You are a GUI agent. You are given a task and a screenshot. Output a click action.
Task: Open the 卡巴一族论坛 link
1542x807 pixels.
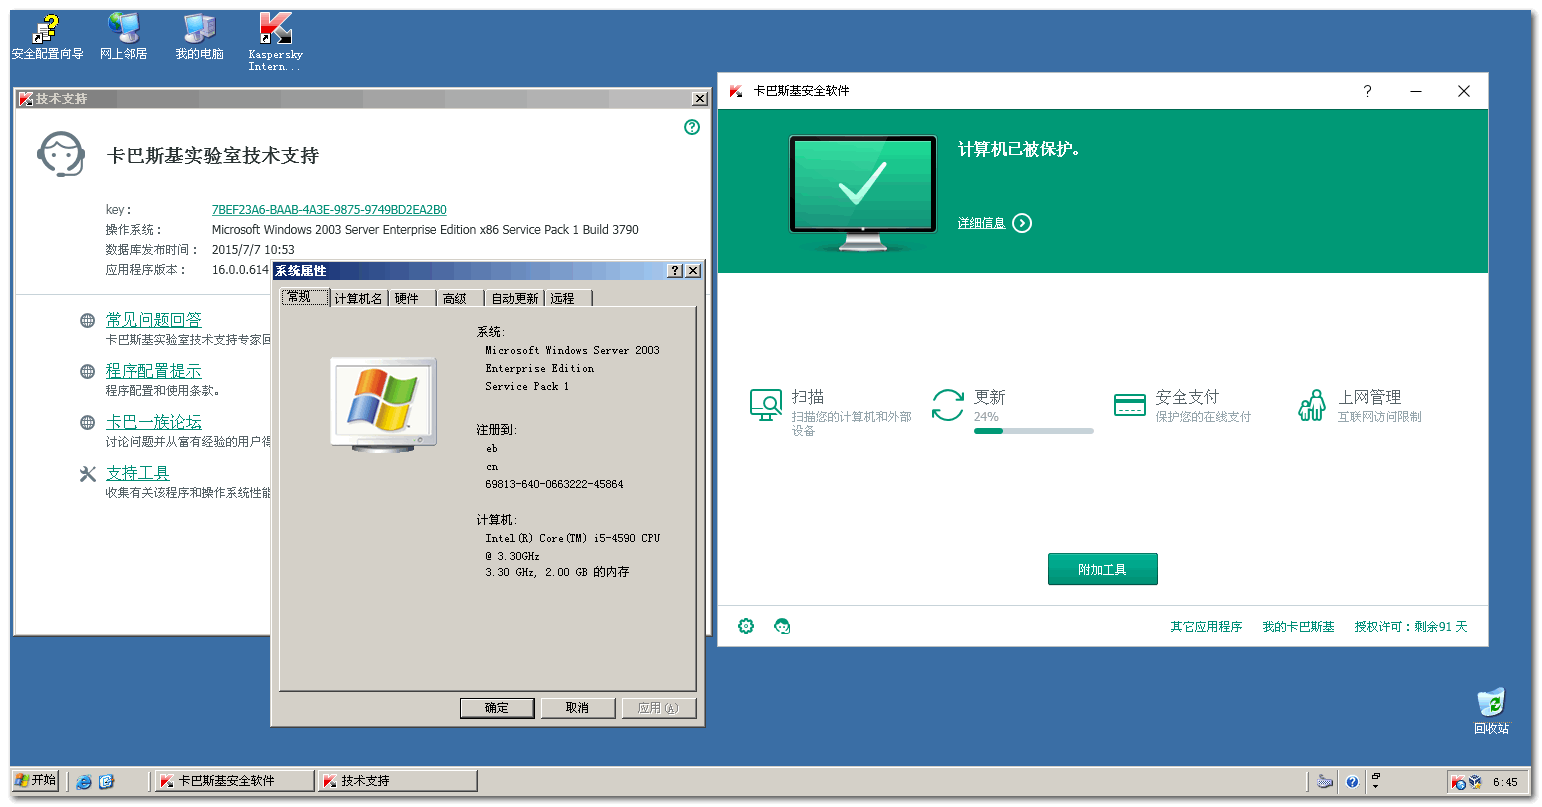coord(154,422)
